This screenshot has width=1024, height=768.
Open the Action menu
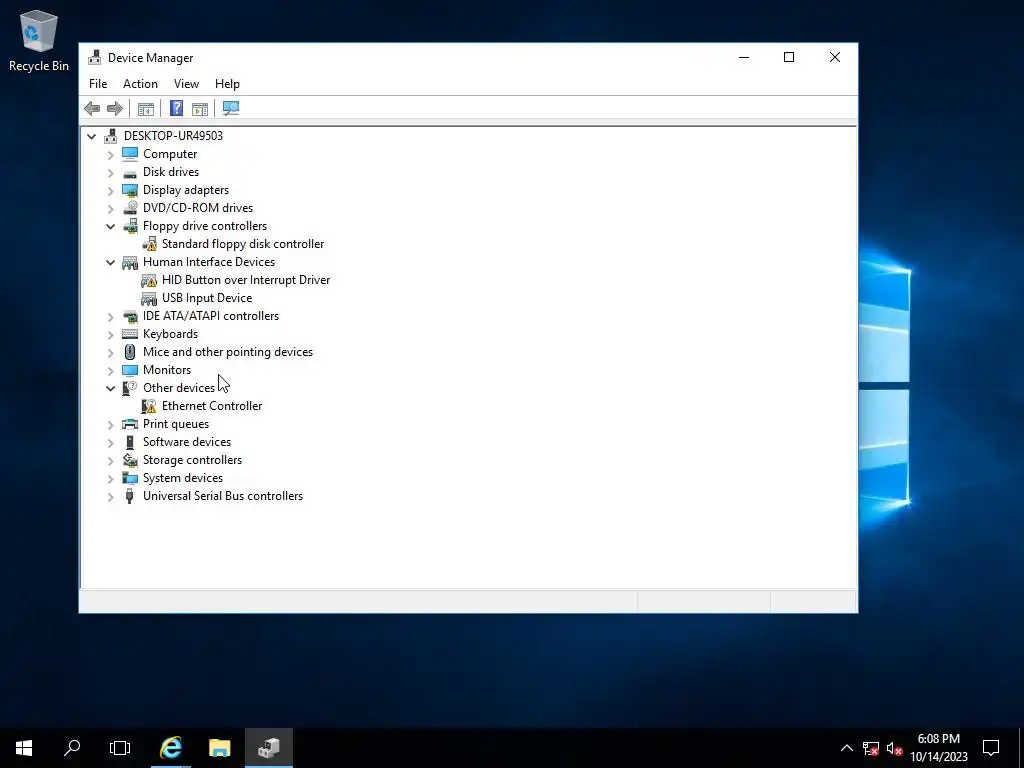(140, 84)
